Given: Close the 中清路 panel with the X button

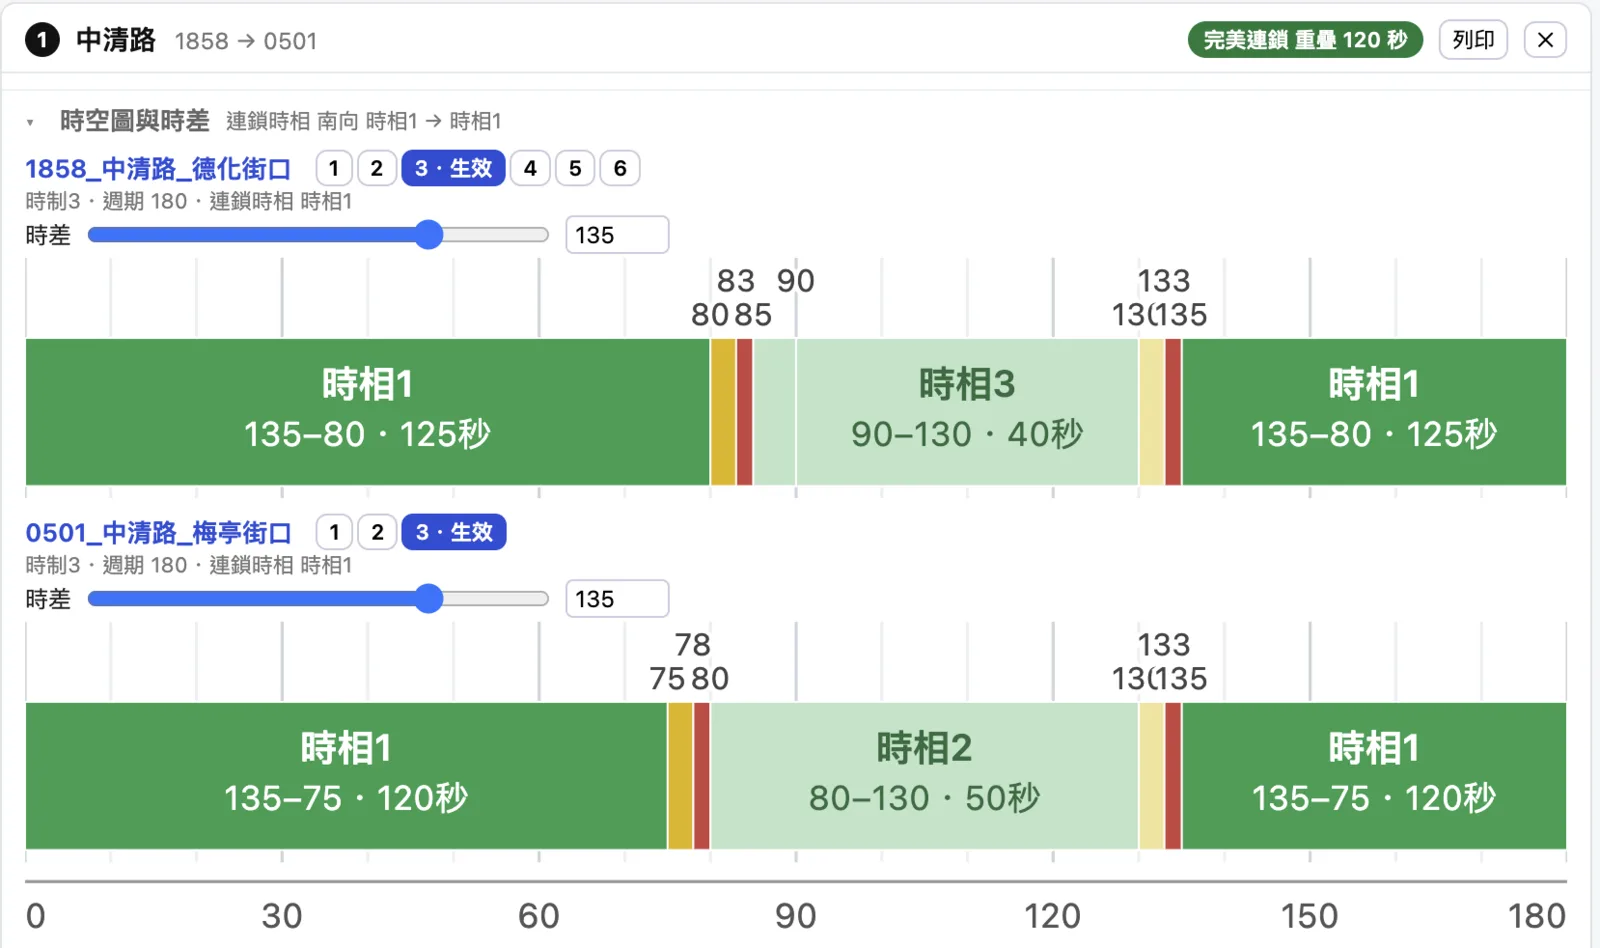Looking at the screenshot, I should [1545, 40].
